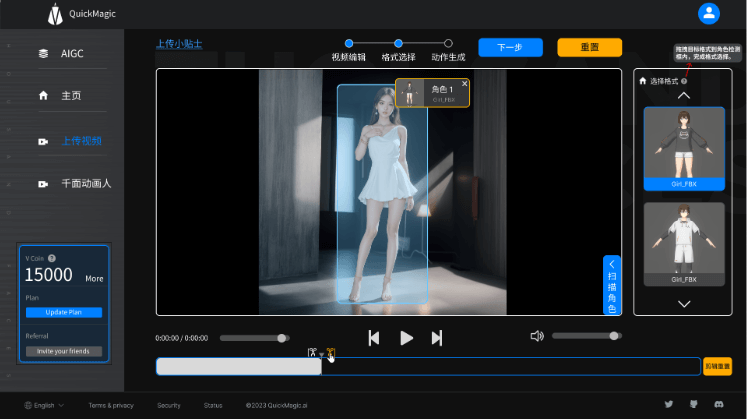Click the orange 重置 button

point(589,47)
